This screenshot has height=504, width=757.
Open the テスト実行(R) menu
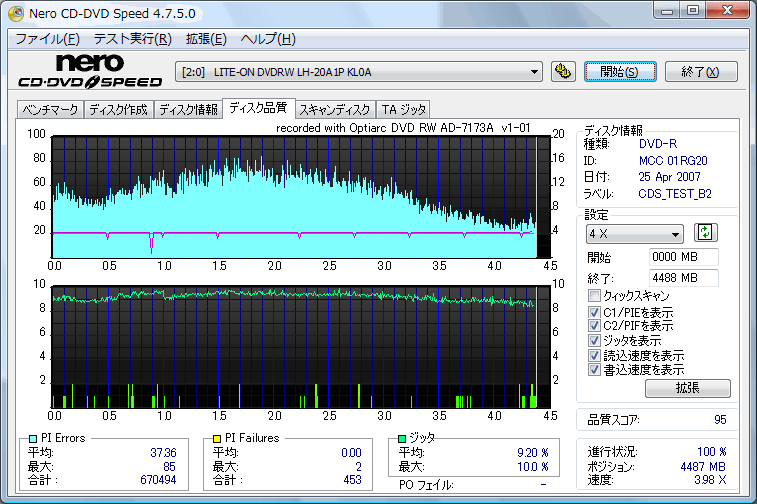pyautogui.click(x=133, y=39)
